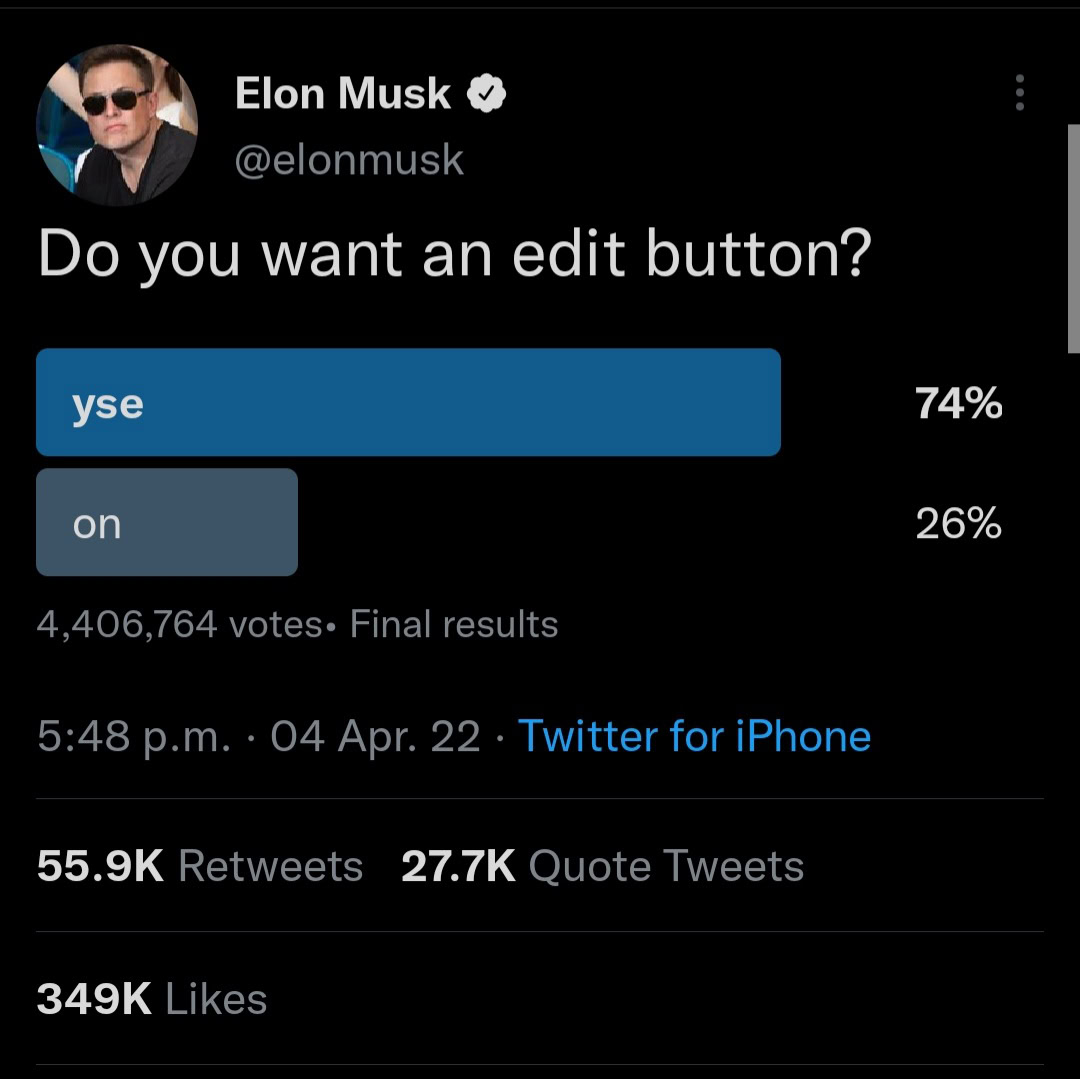This screenshot has height=1079, width=1080.
Task: View the 55.9K Retweets list
Action: [x=200, y=866]
